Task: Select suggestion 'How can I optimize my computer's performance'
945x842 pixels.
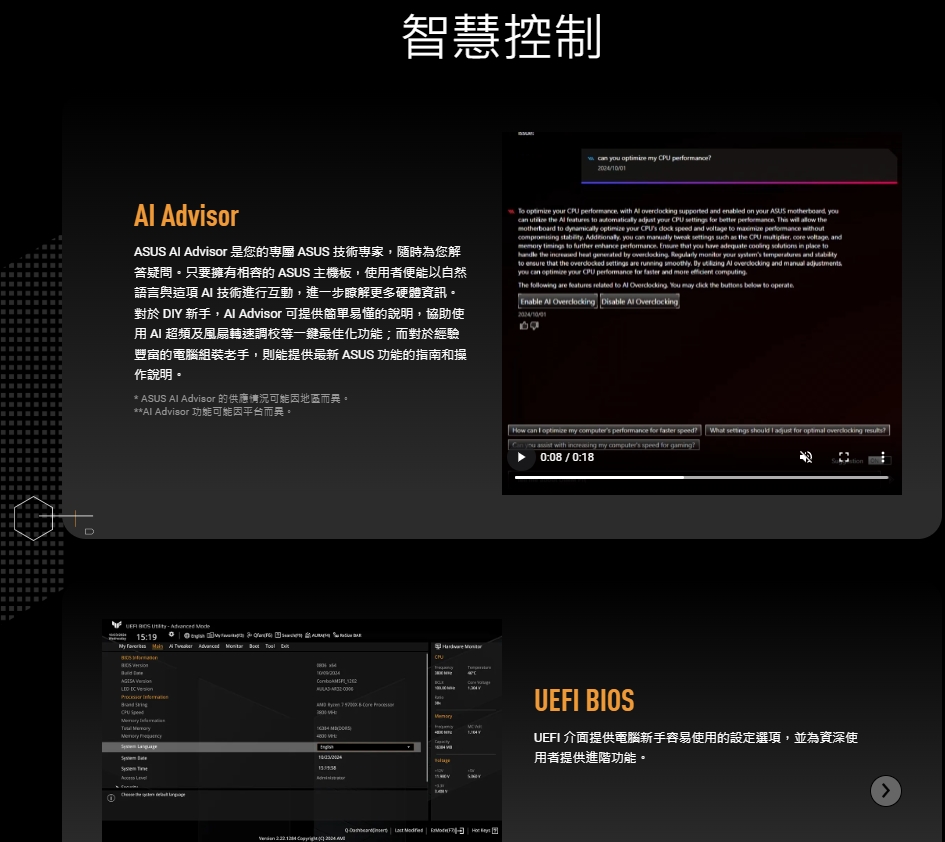Action: point(604,430)
